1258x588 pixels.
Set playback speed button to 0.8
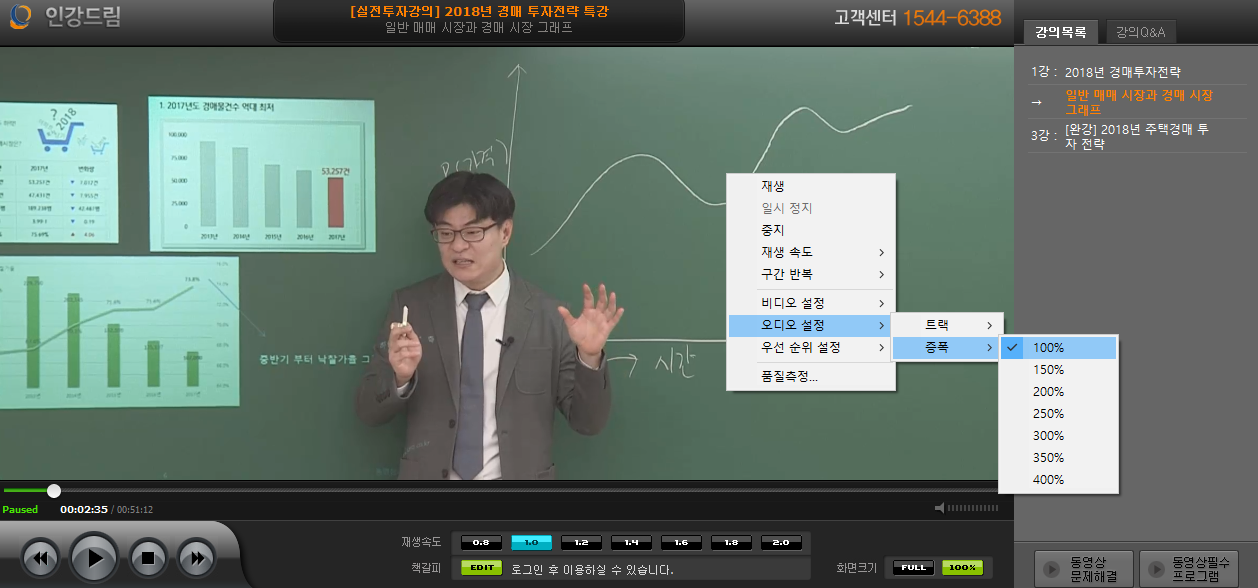tap(481, 542)
